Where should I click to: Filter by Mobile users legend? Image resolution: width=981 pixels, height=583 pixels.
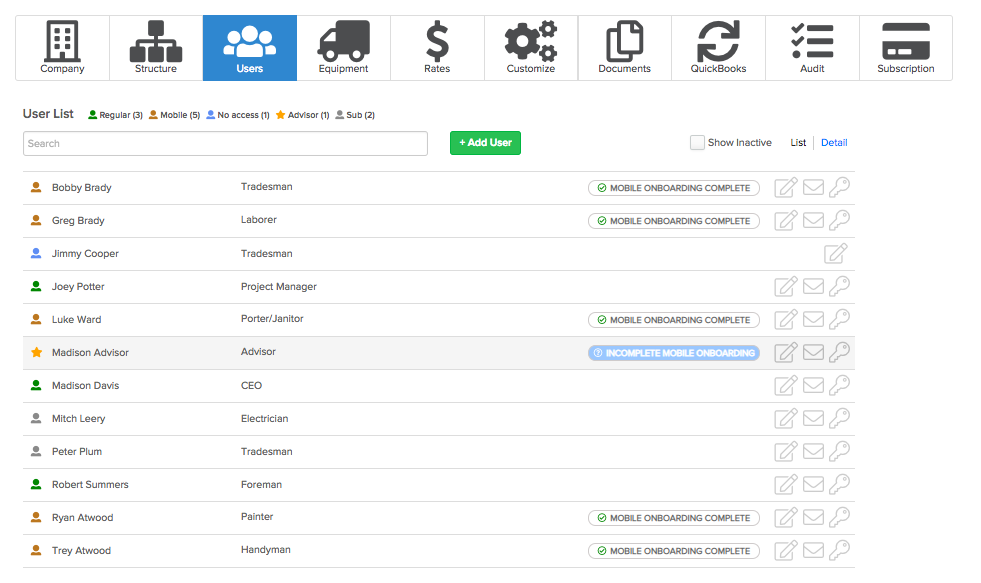point(175,115)
